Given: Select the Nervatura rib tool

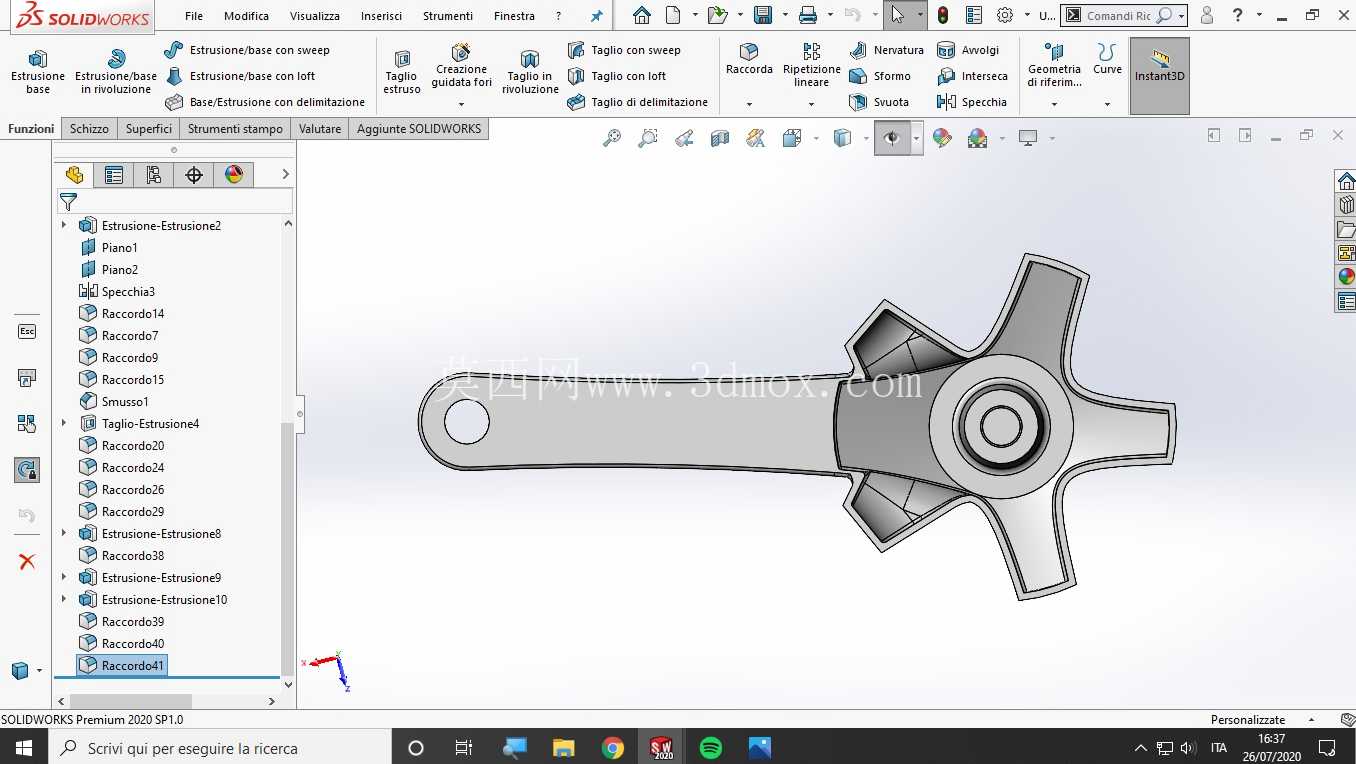Looking at the screenshot, I should click(887, 50).
